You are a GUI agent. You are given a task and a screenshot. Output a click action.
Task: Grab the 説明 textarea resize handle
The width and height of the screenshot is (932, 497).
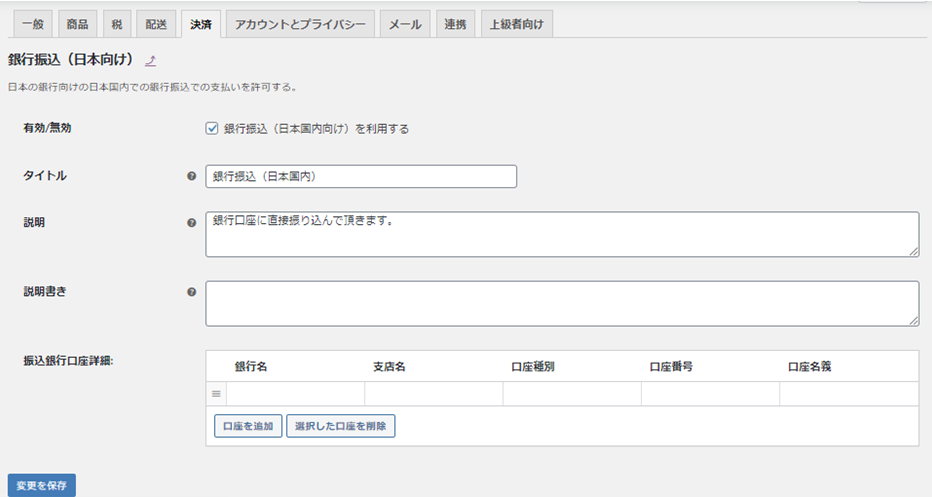tap(914, 251)
